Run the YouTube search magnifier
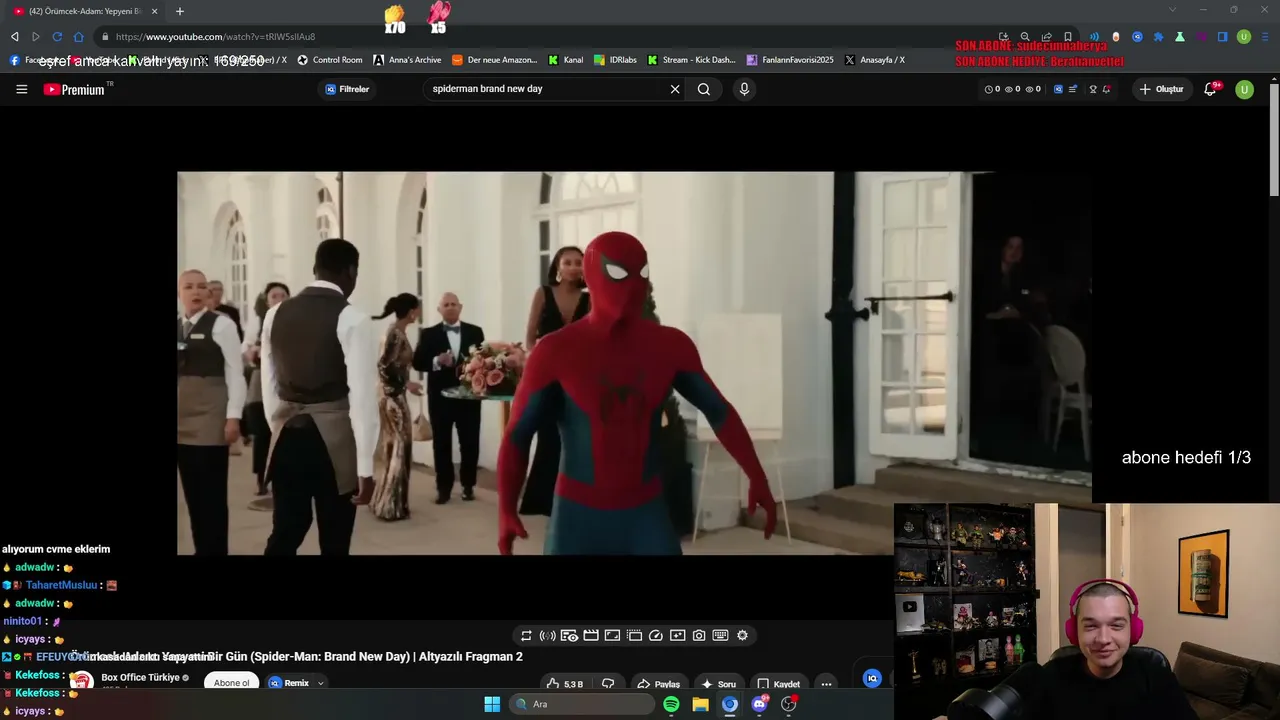Viewport: 1280px width, 720px height. 704,89
